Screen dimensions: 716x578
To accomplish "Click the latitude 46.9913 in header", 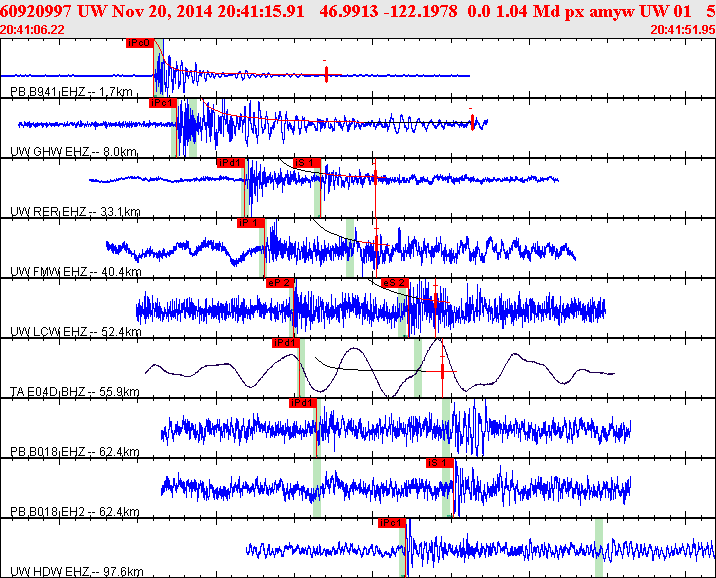I will pos(349,11).
